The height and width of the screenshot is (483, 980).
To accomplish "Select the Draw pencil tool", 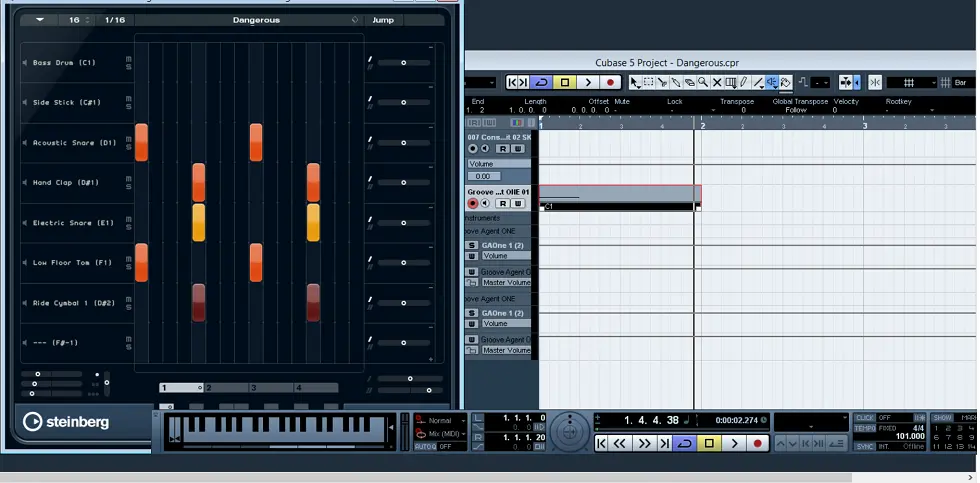I will (743, 82).
